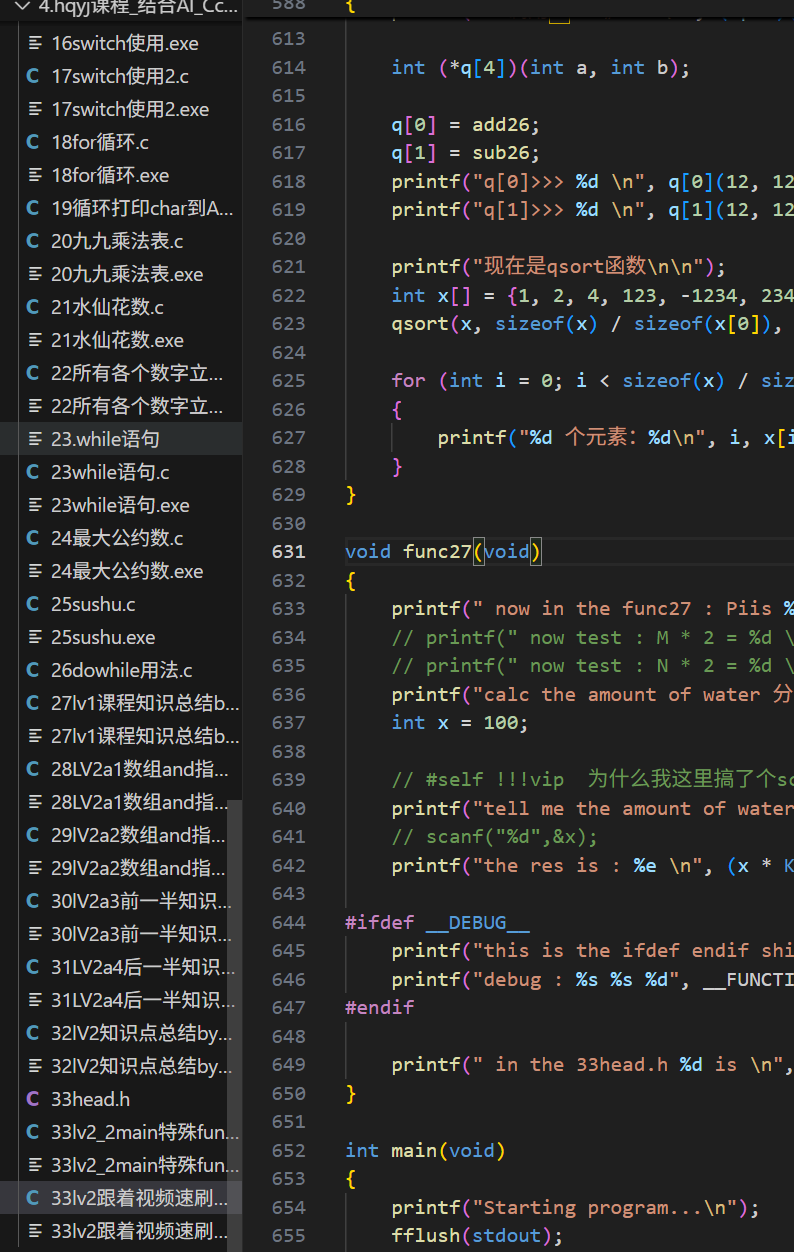Click the C icon beside 27lv1课程知识总结b...
This screenshot has height=1252, width=794.
click(33, 703)
